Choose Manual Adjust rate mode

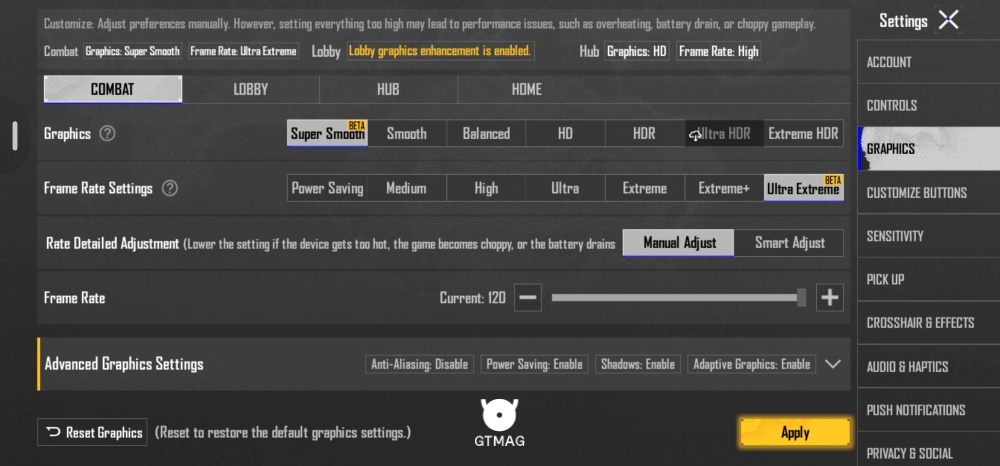[679, 243]
